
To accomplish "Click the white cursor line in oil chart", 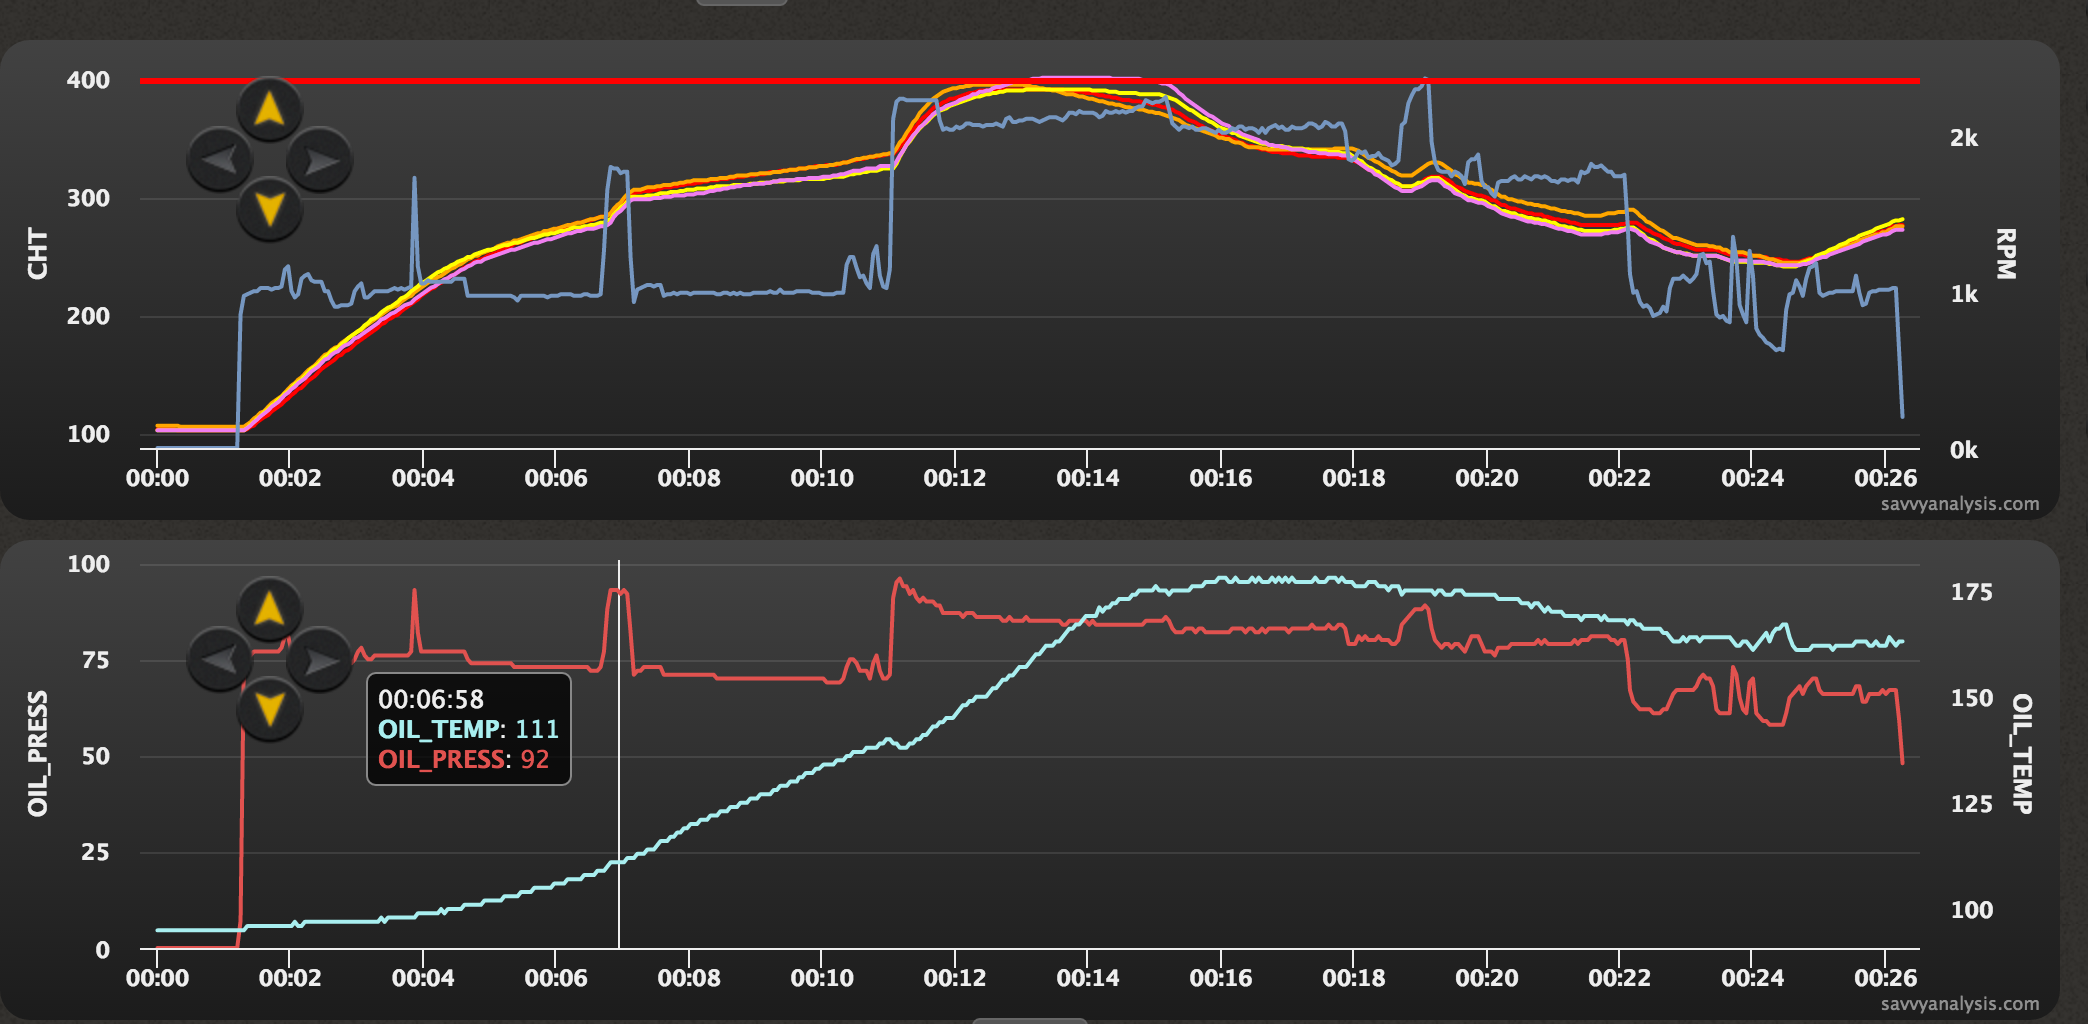I will pos(619,754).
